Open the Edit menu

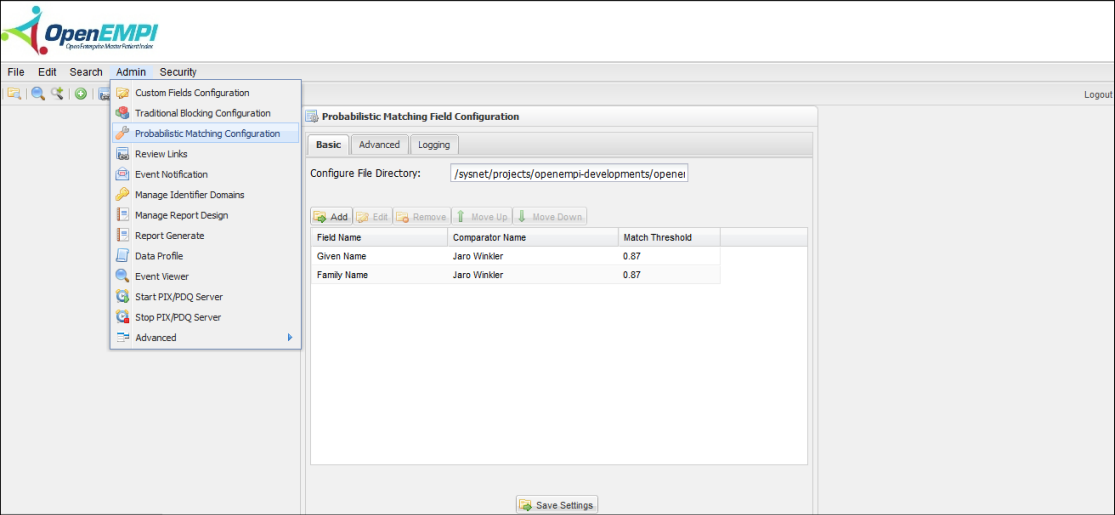point(47,72)
